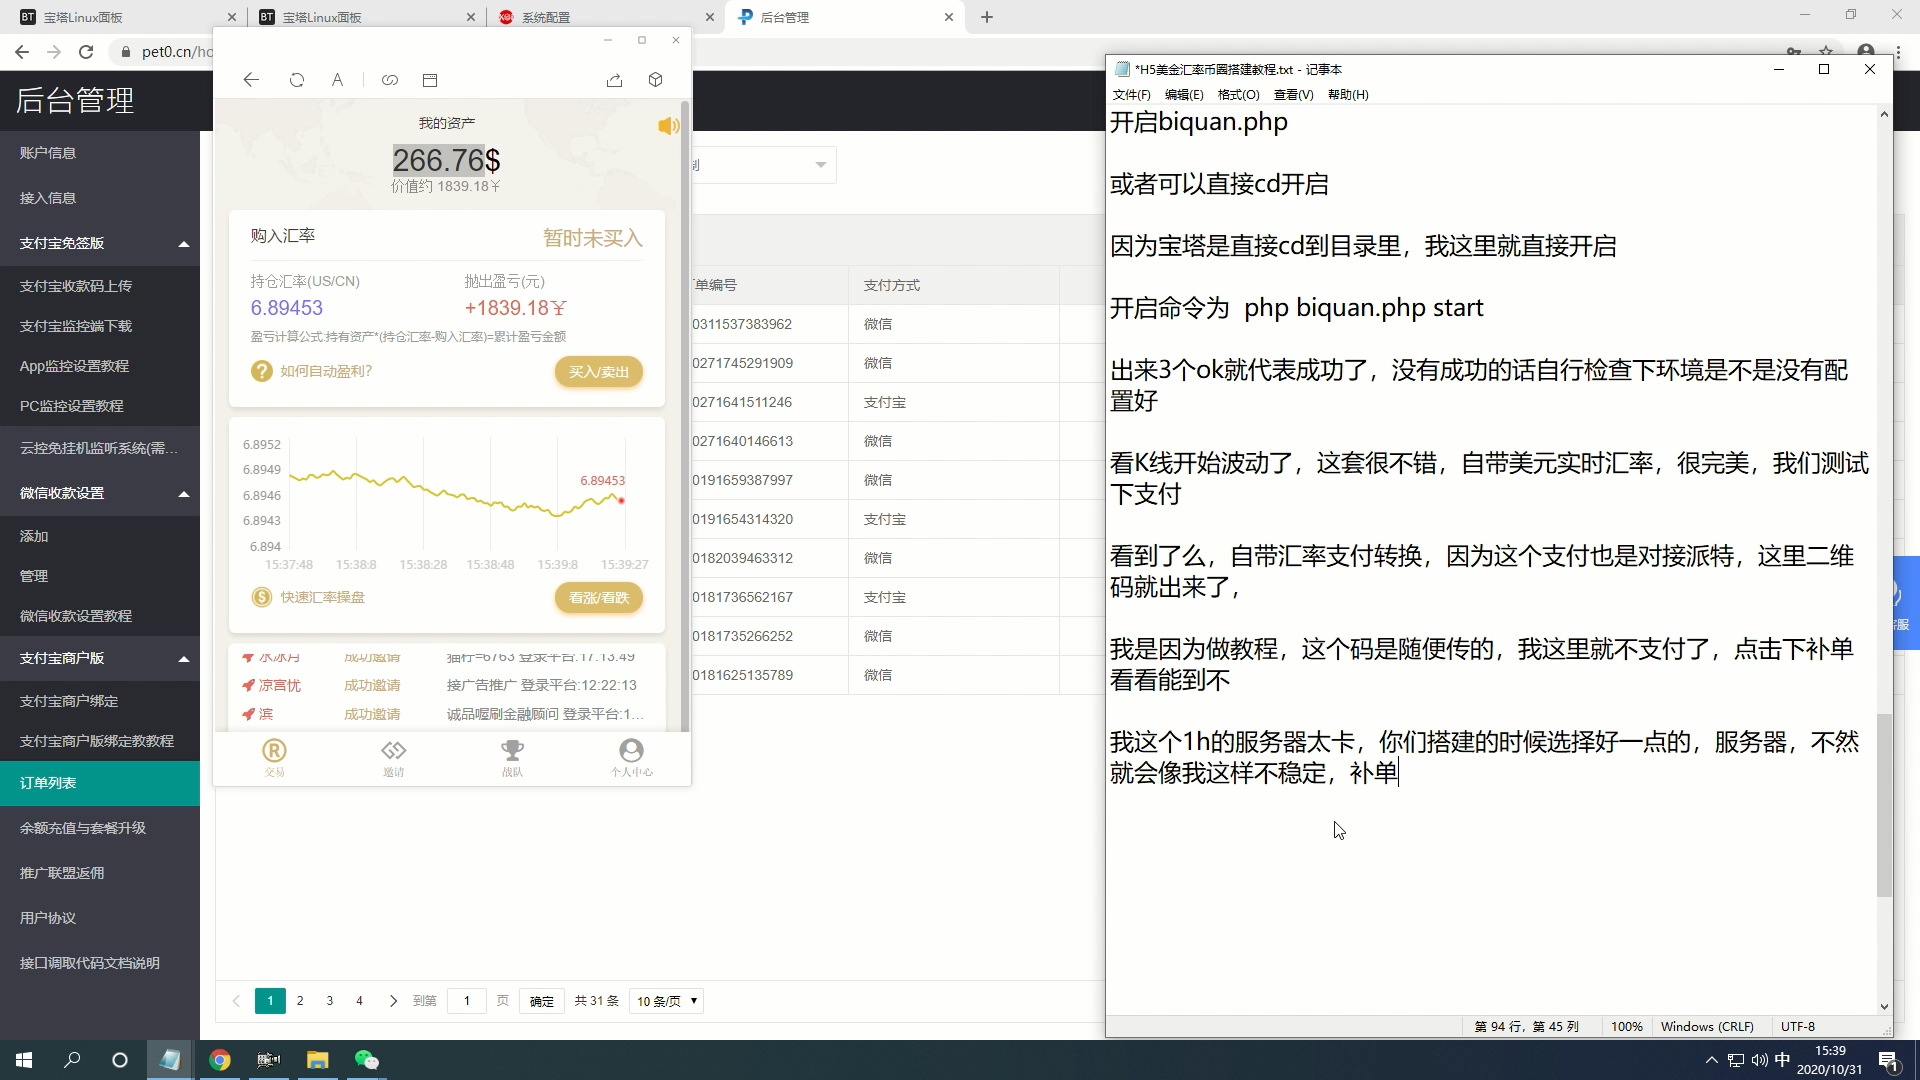Open 编辑(E) menu in Notepad
The width and height of the screenshot is (1920, 1080).
point(1184,95)
